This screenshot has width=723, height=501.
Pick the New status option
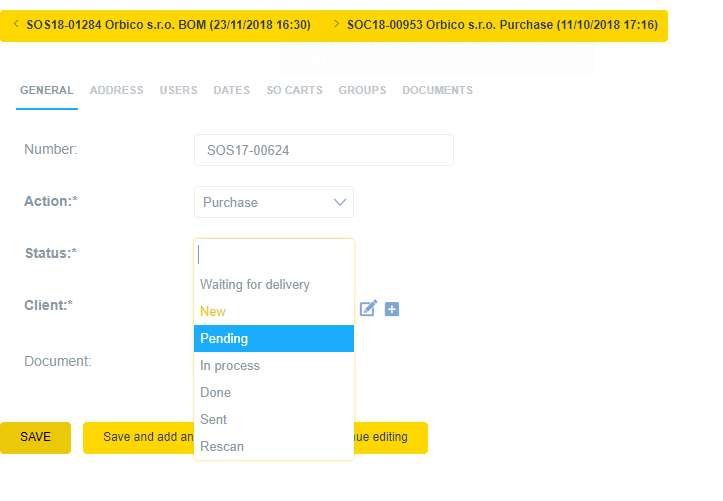[213, 312]
